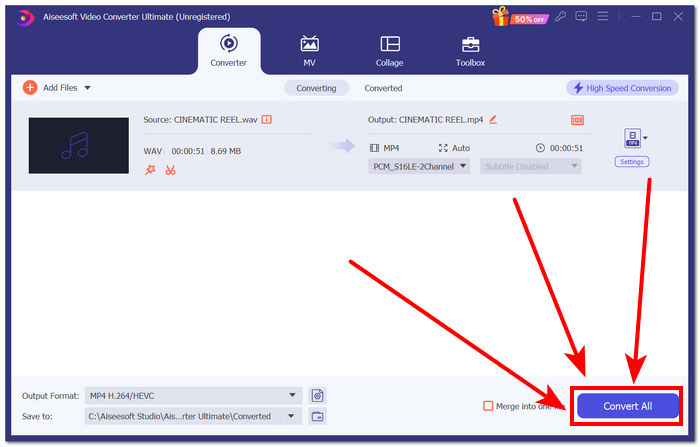This screenshot has height=447, width=700.
Task: Open the Subtitle Disabled dropdown
Action: point(530,166)
